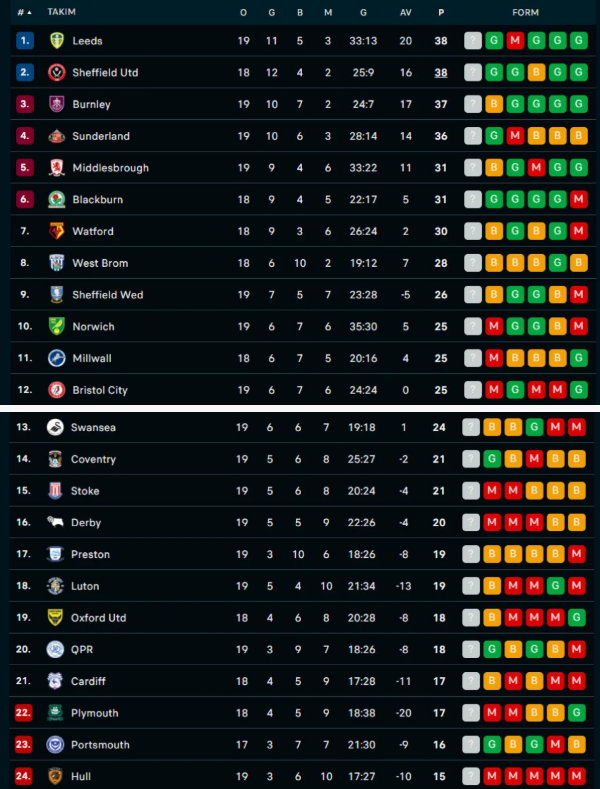Click Leeds' grey question mark form box

tap(473, 41)
